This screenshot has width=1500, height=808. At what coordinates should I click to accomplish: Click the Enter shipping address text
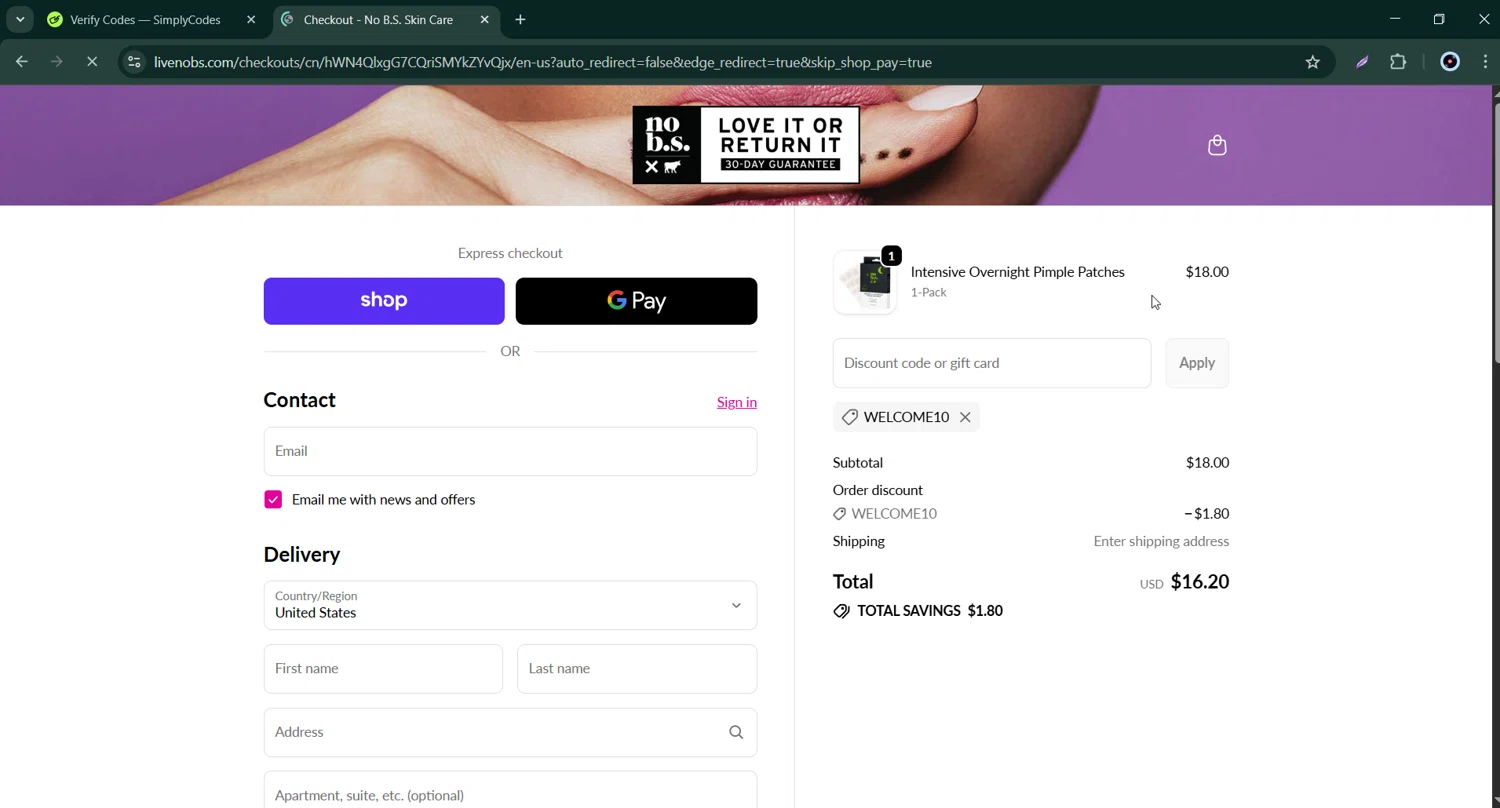1161,541
